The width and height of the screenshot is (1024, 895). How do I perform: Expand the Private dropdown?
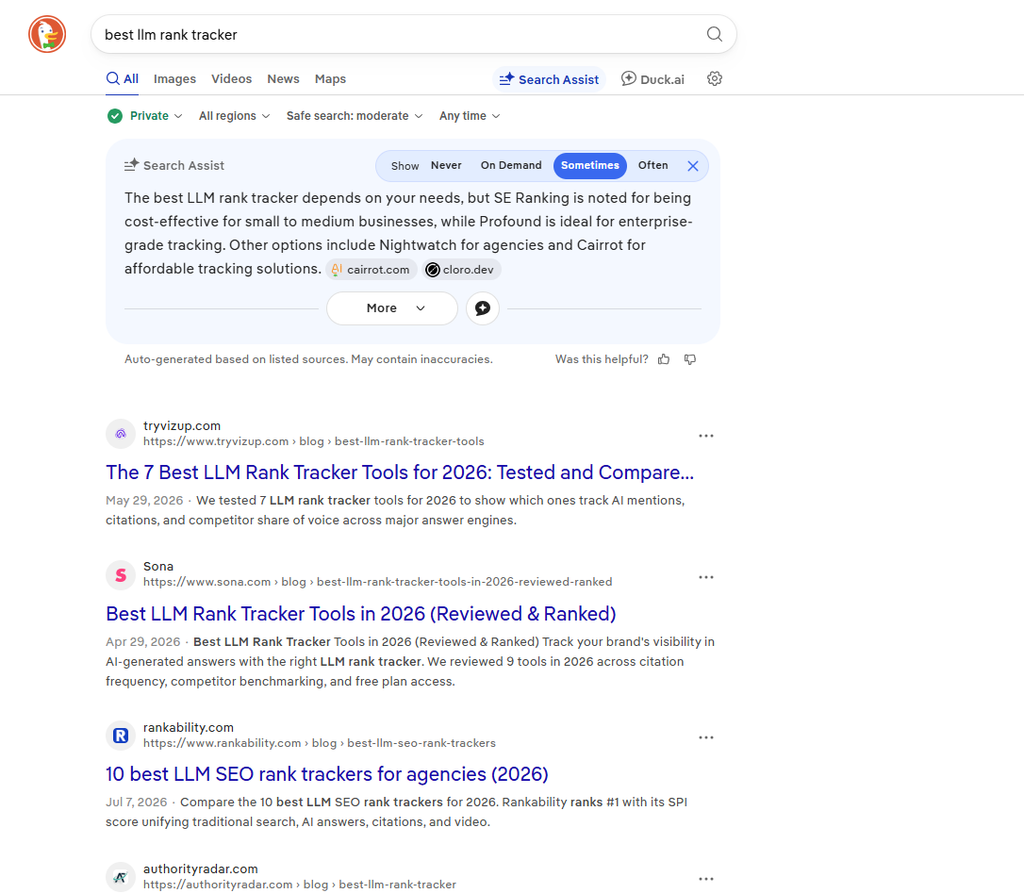(x=155, y=116)
